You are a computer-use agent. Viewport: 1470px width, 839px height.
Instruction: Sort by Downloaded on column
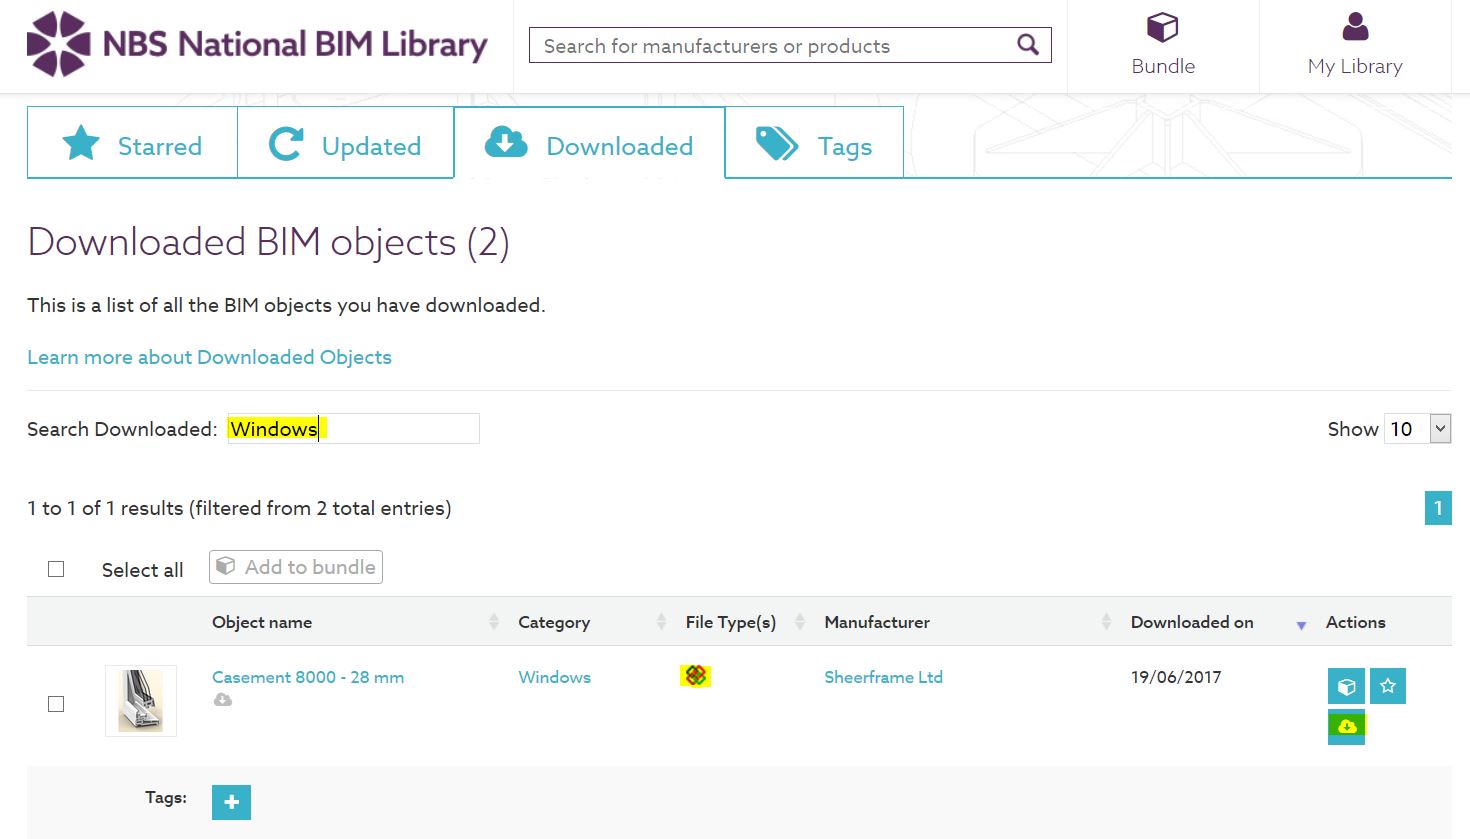click(x=1192, y=622)
